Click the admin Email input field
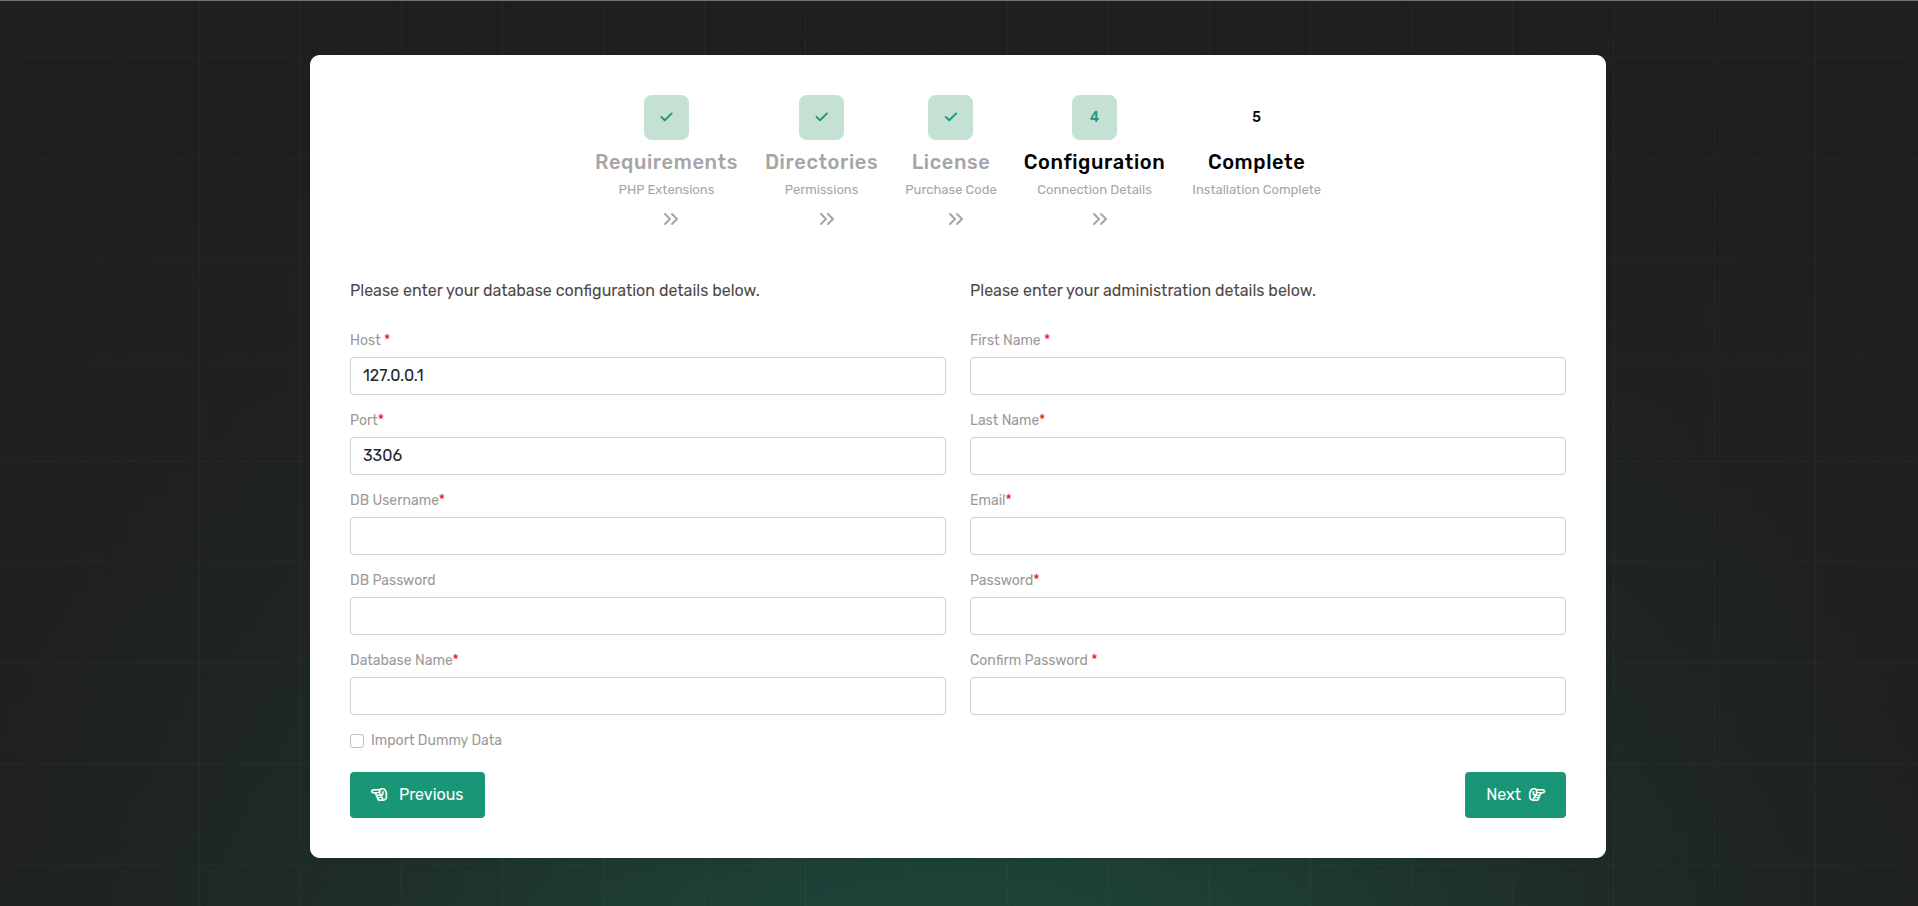Screen dimensions: 1918x906 click(x=1267, y=536)
